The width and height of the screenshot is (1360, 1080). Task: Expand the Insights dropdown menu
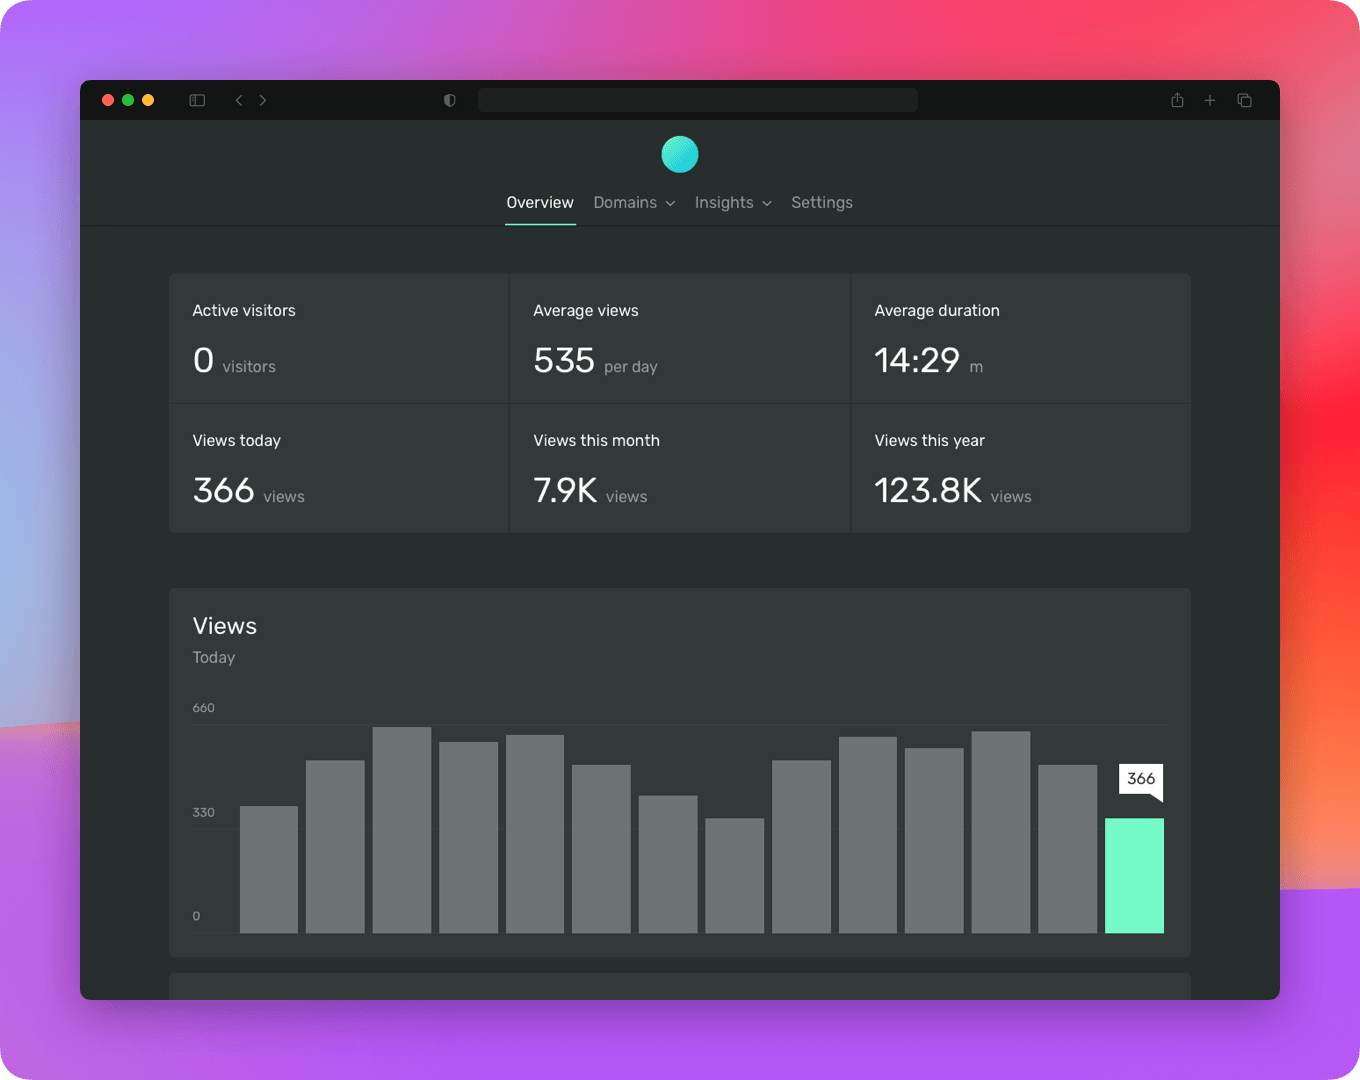[733, 202]
